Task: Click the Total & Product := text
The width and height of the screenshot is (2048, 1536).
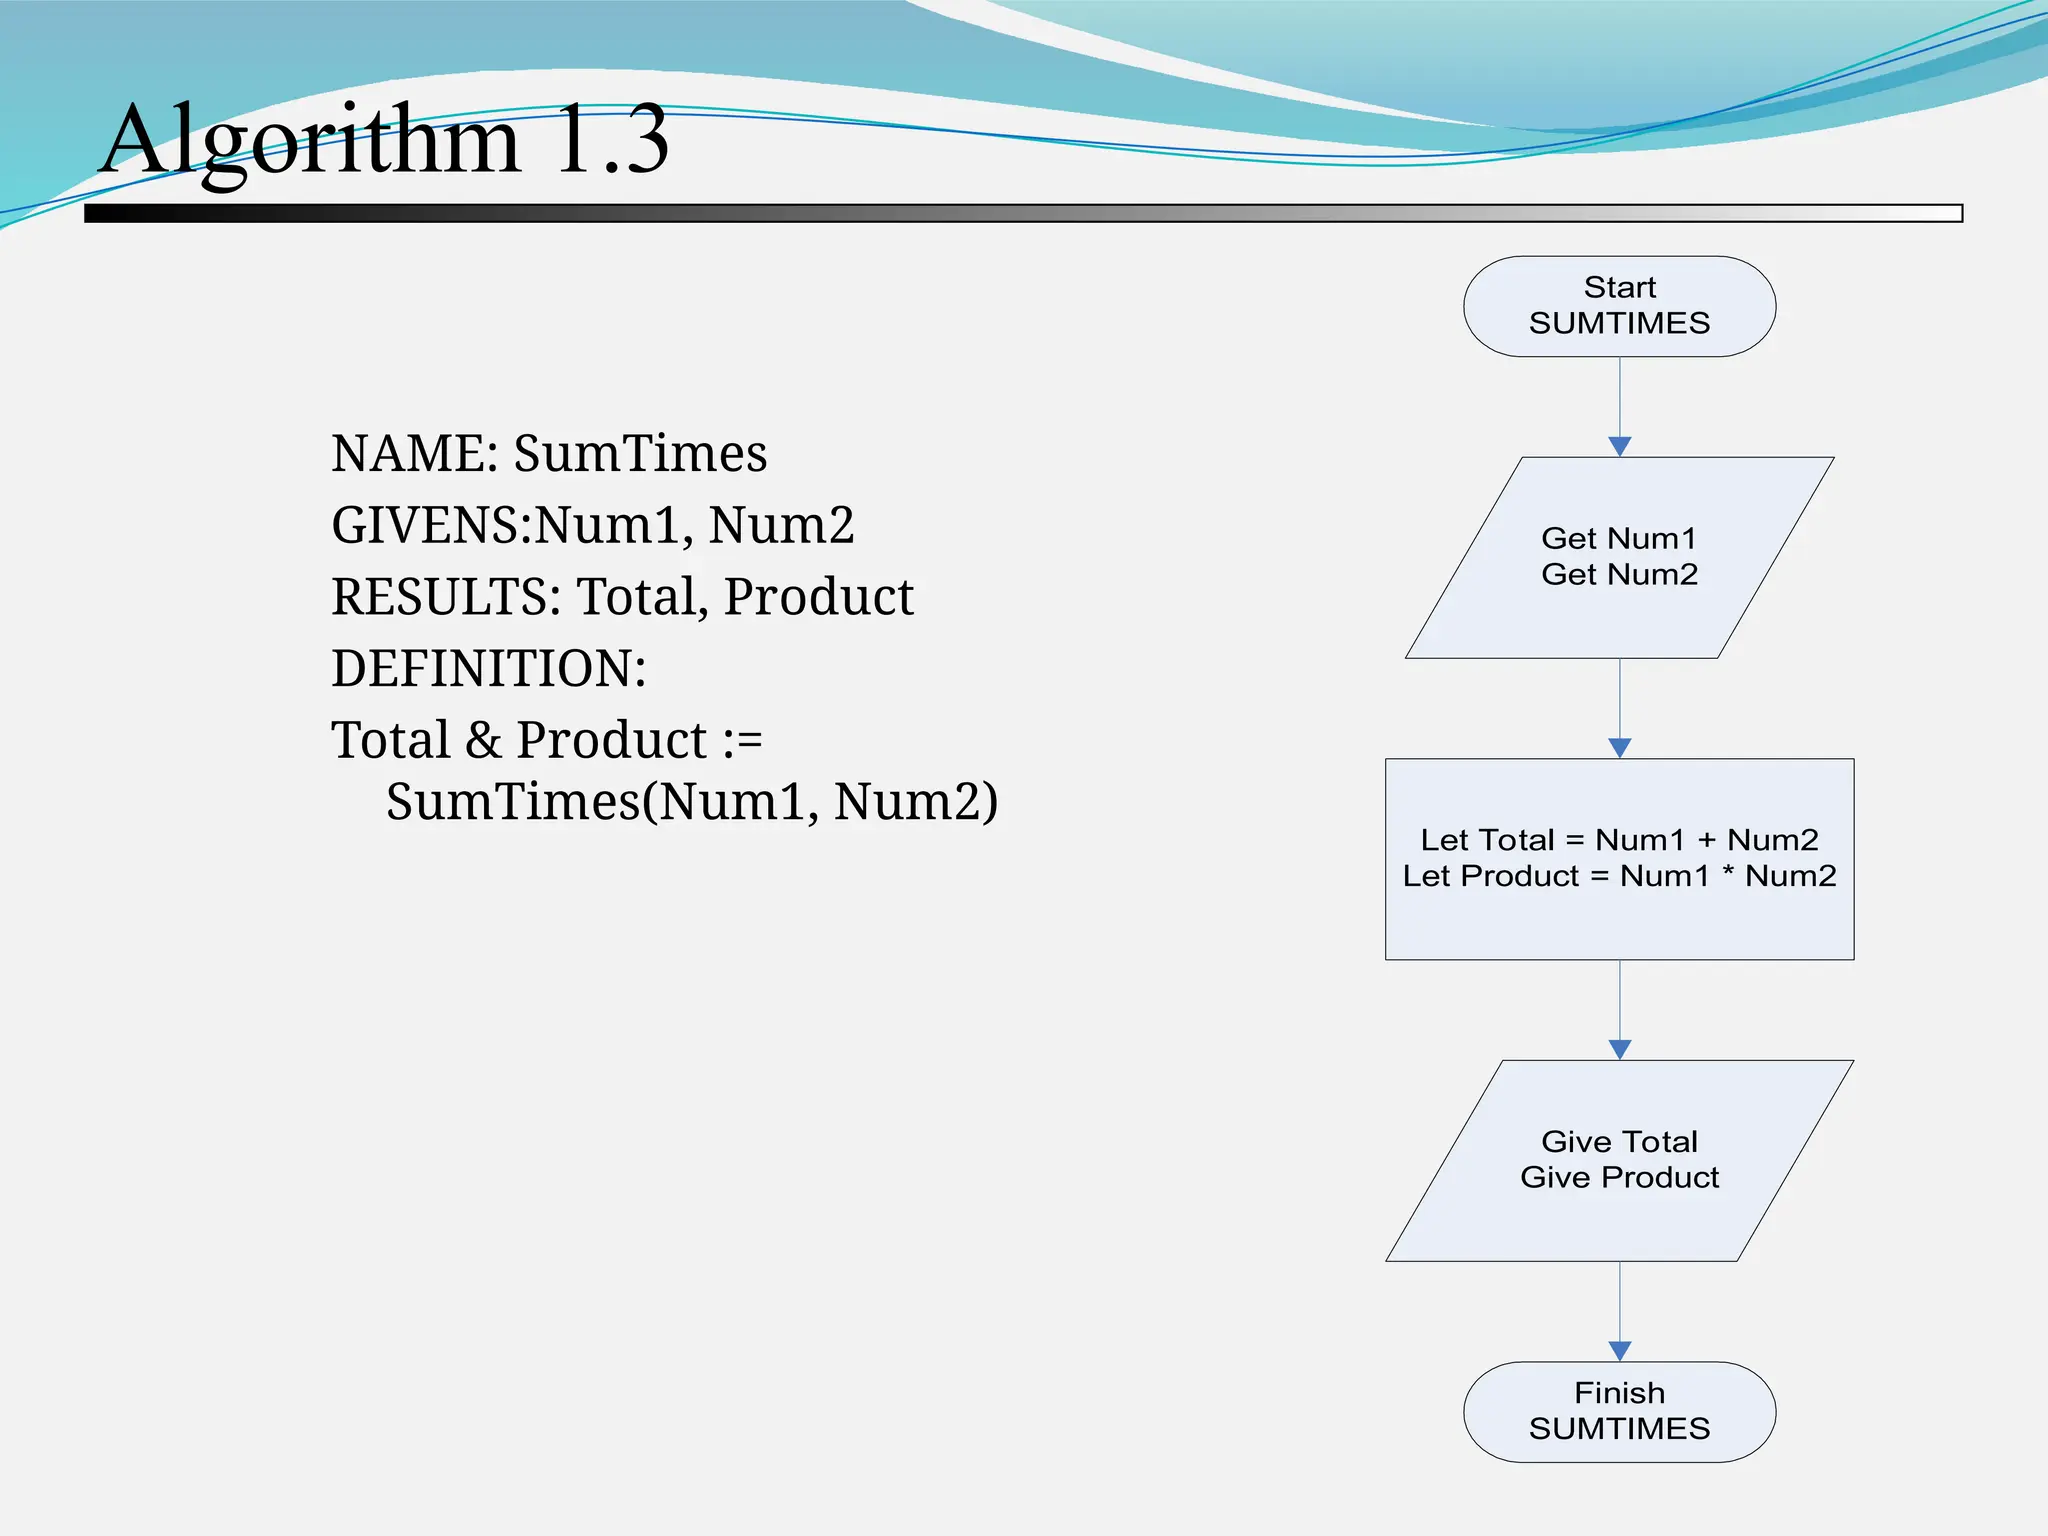Action: (546, 740)
